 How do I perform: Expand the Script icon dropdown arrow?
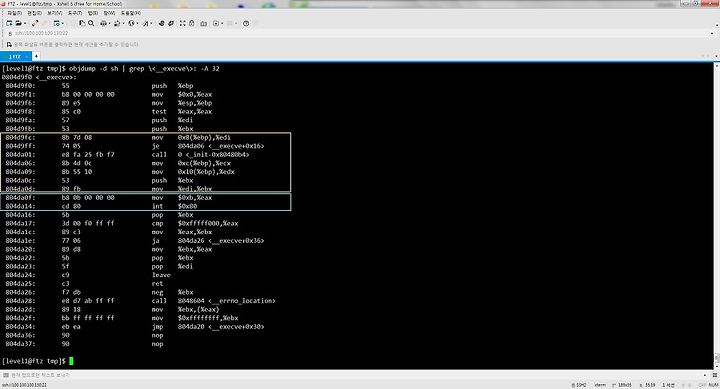click(222, 23)
